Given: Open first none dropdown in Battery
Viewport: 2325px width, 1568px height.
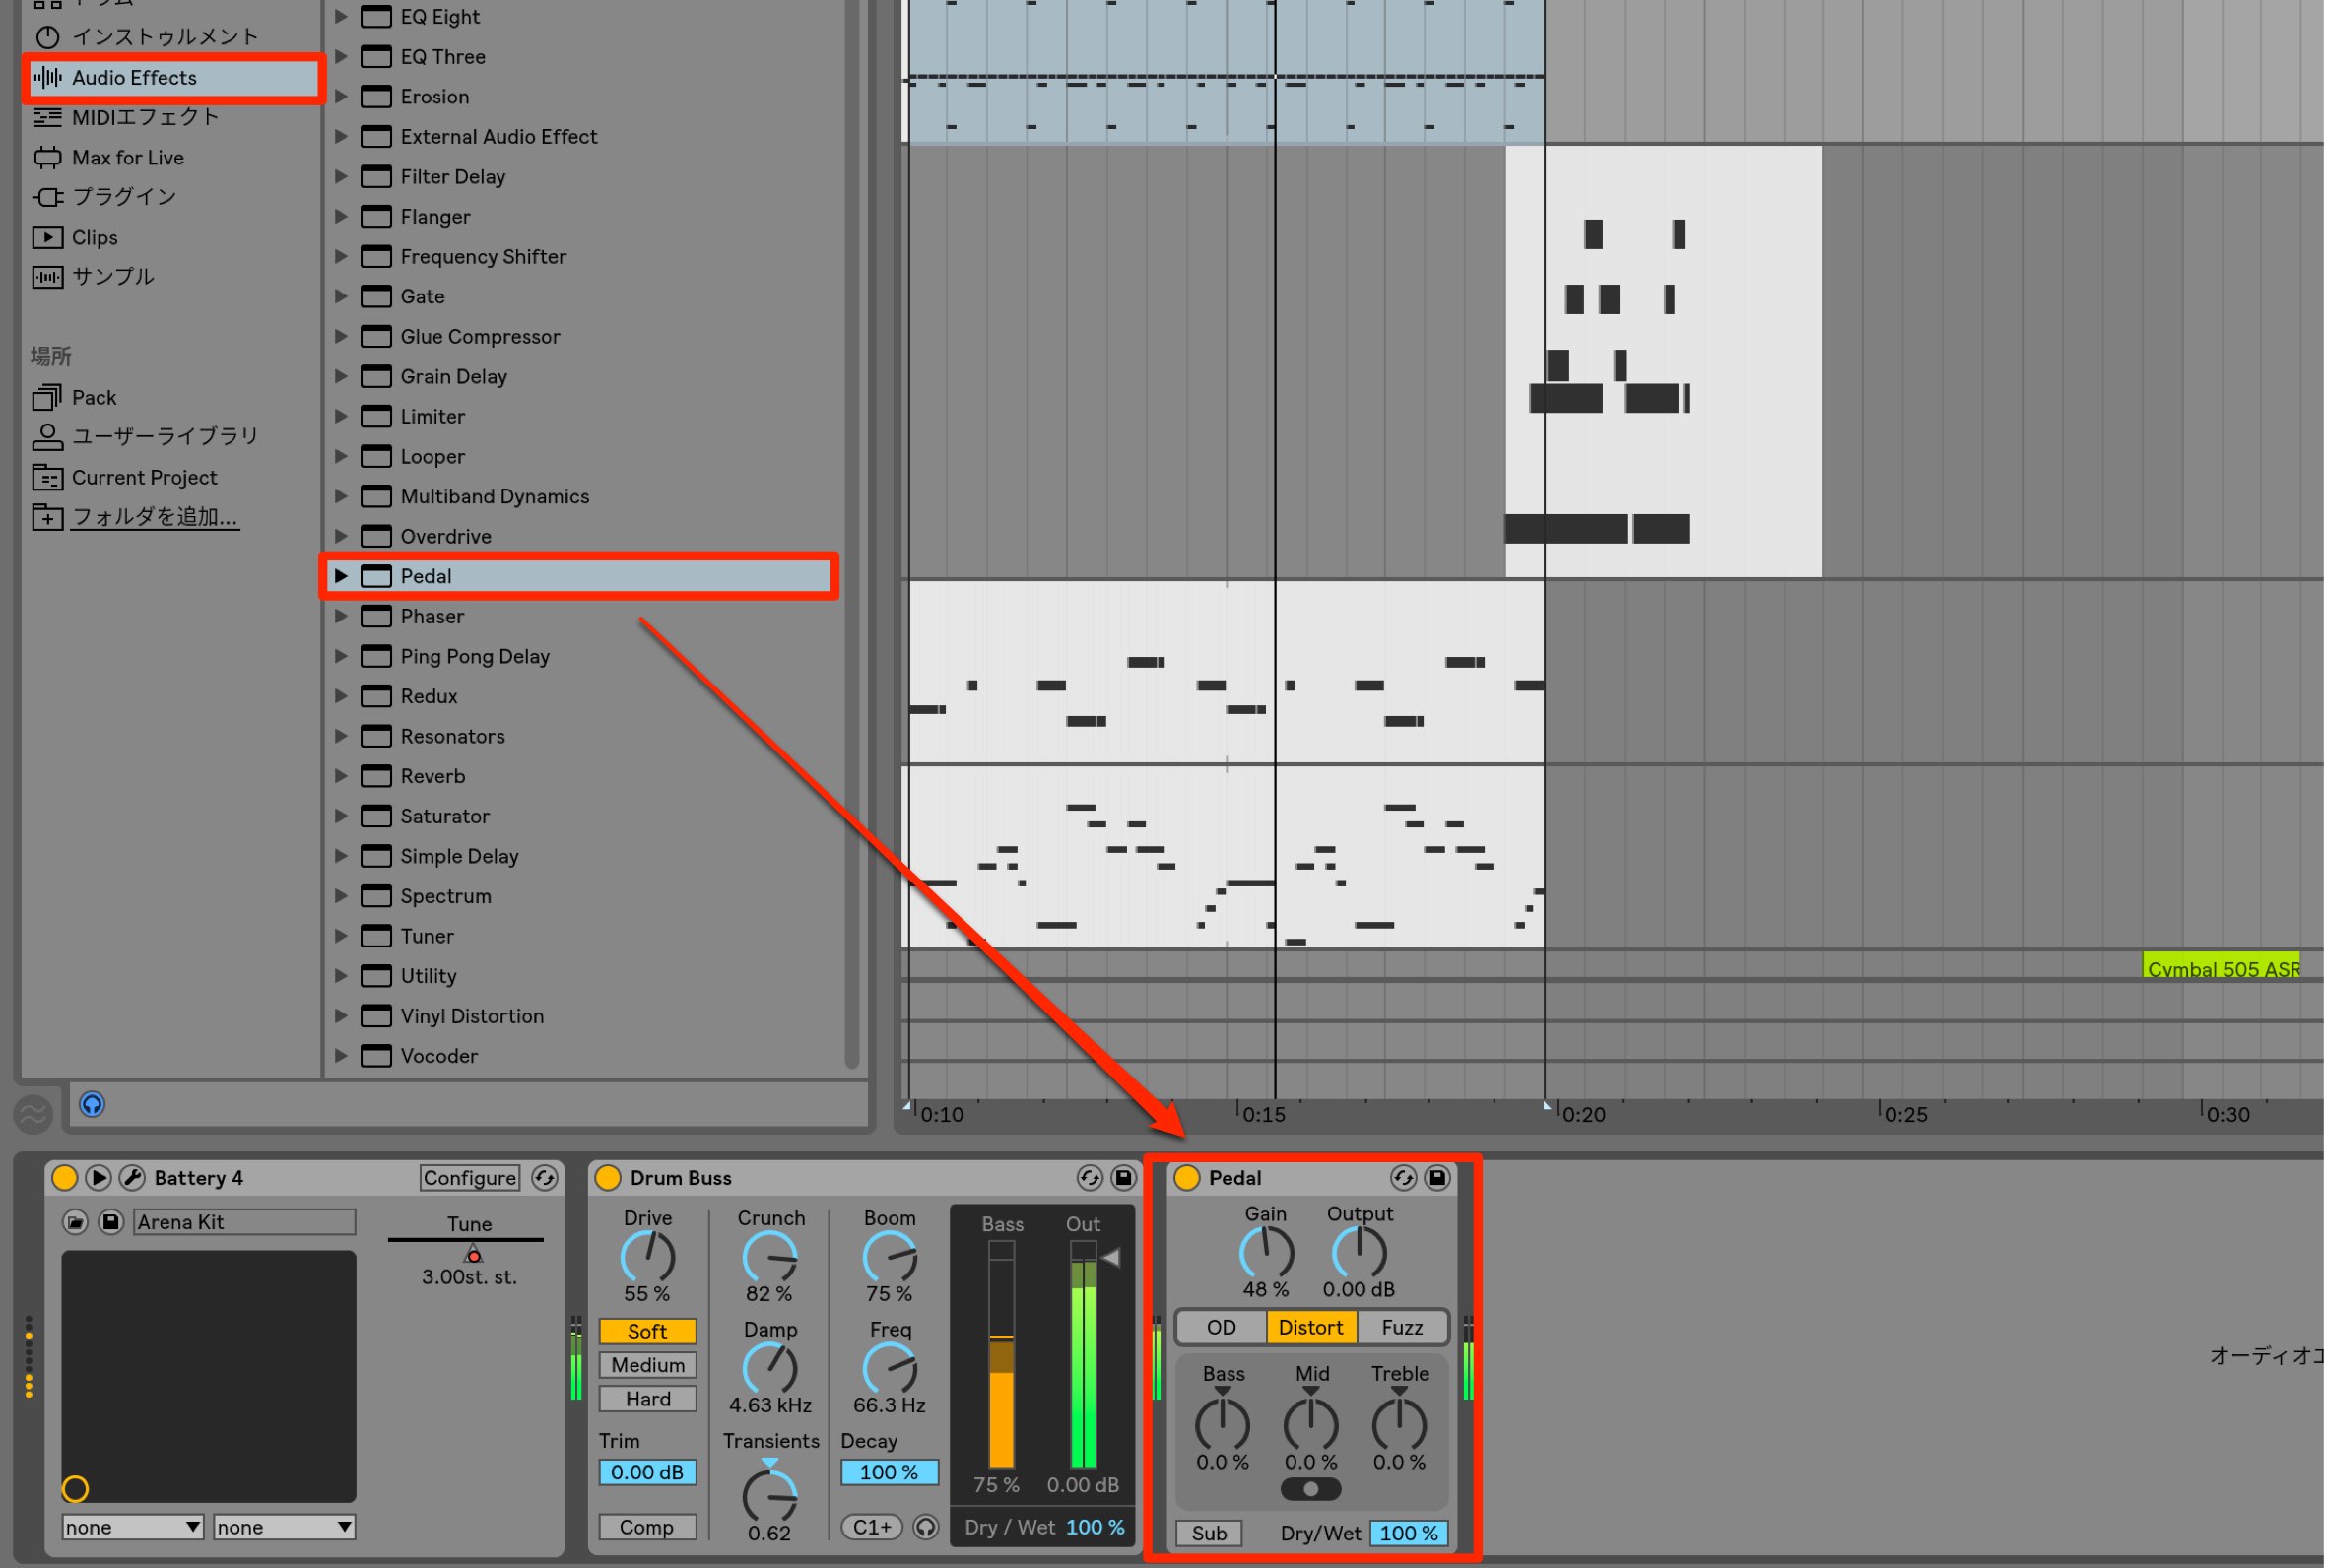Looking at the screenshot, I should pos(133,1527).
